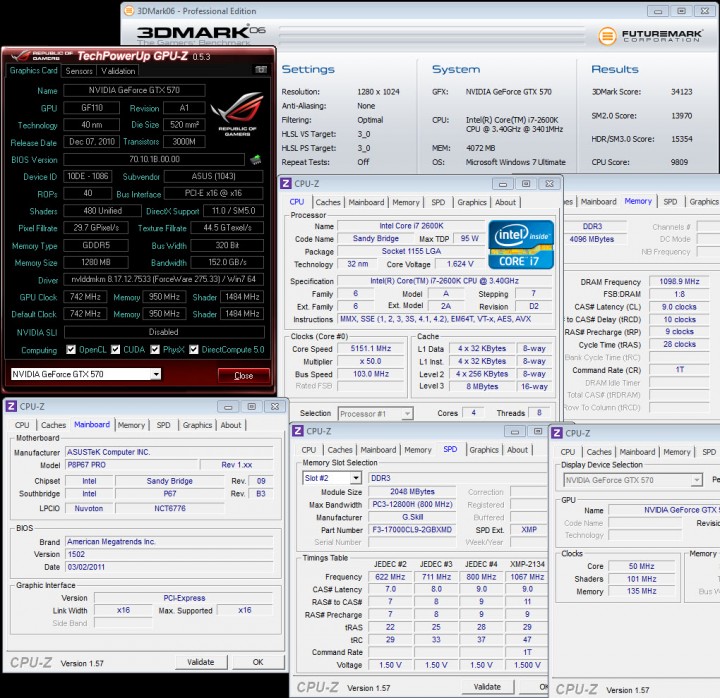Screen dimensions: 720x698
Task: Maximize the CPU-Z SPD window
Action: click(538, 431)
